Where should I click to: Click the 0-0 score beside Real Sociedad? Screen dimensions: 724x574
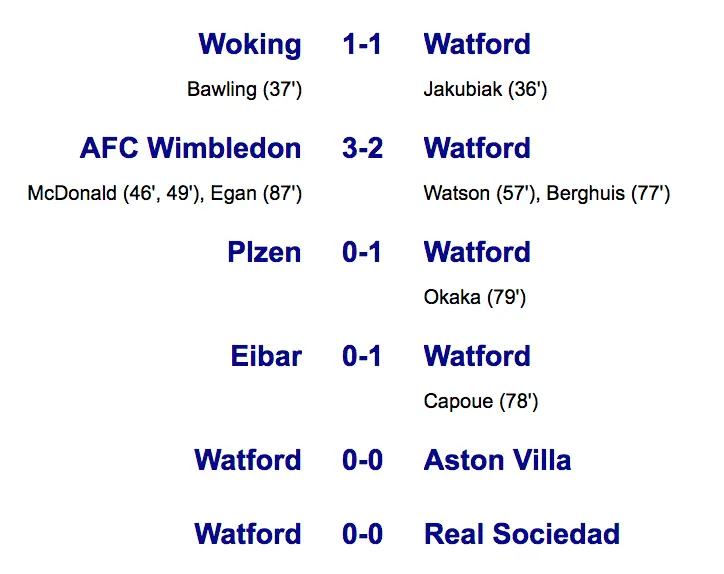(362, 535)
